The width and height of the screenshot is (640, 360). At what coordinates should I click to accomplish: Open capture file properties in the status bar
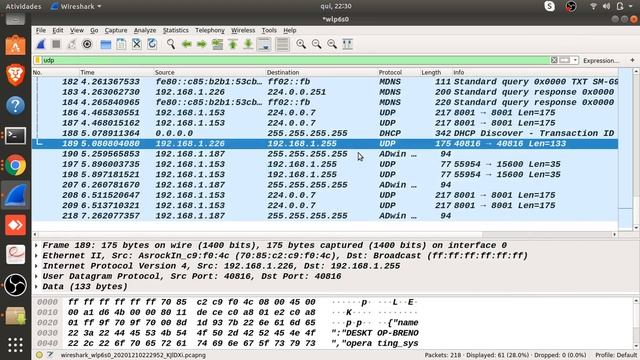click(x=50, y=355)
